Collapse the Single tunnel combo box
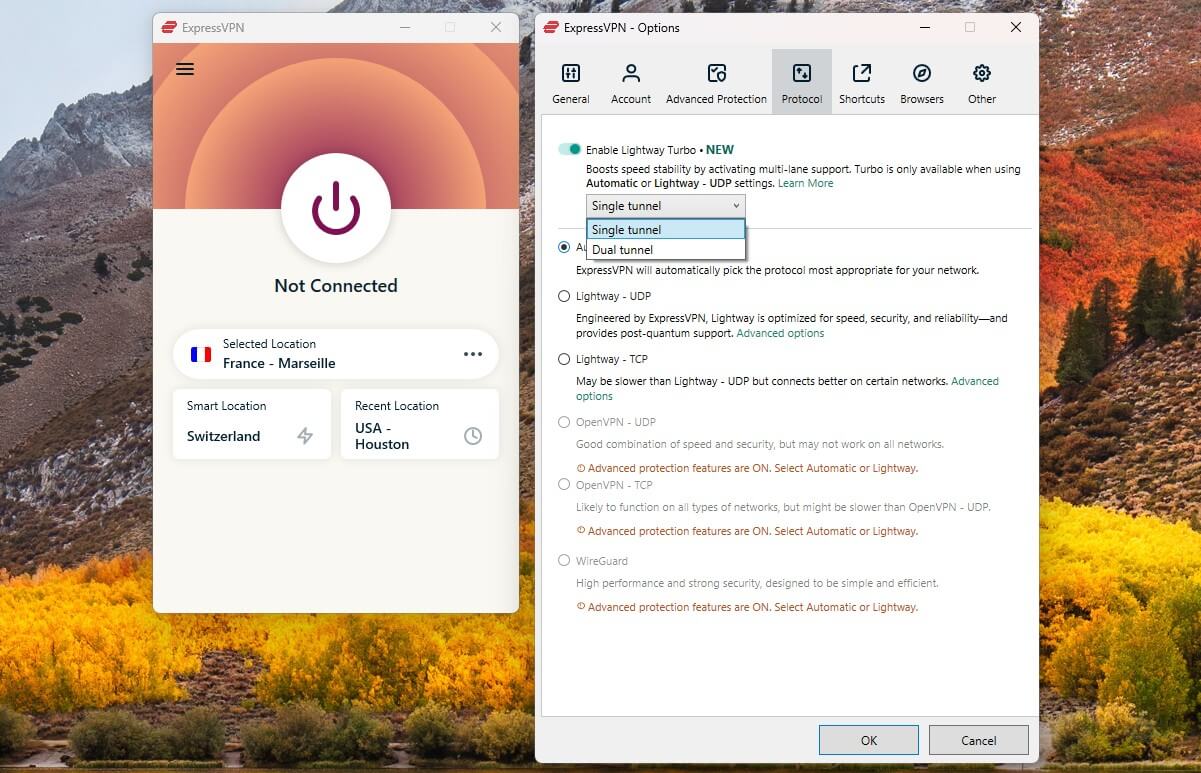Viewport: 1201px width, 773px height. pos(666,206)
